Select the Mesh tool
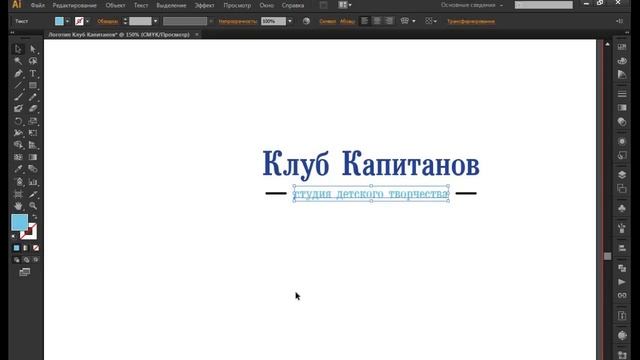Screen dimensions: 640x360 (x=18, y=157)
